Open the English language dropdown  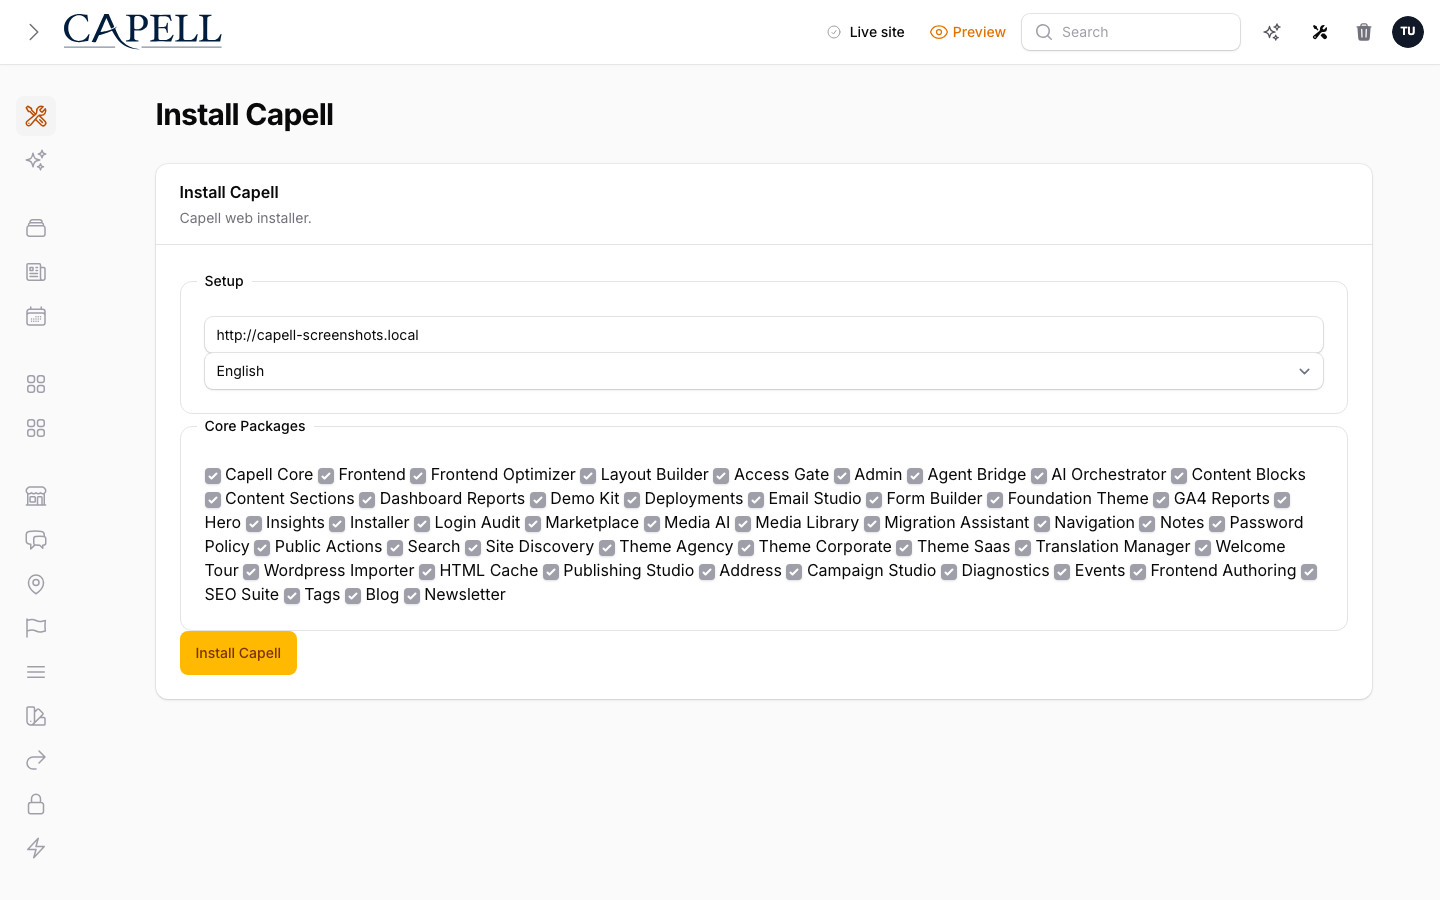[764, 371]
